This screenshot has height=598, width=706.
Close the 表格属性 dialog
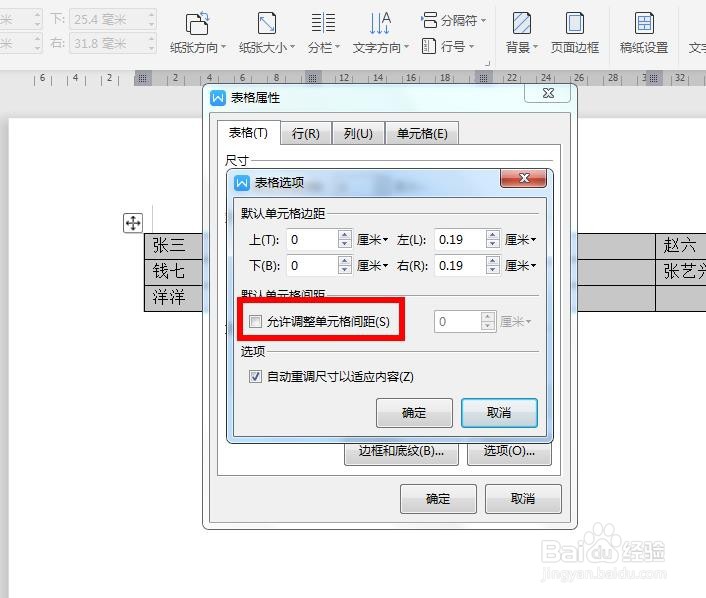pyautogui.click(x=548, y=93)
